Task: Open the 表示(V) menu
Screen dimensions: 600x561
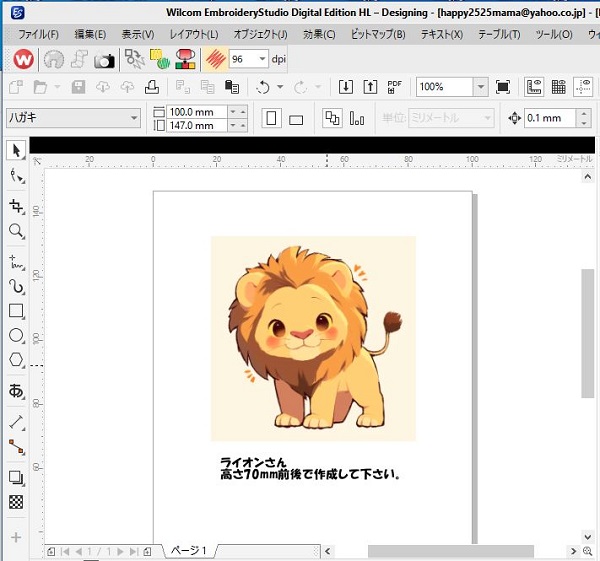Action: tap(138, 35)
